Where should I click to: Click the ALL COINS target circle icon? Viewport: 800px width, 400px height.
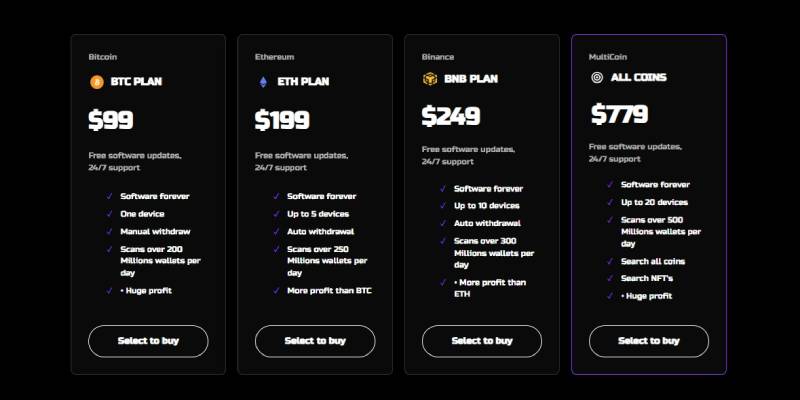tap(597, 78)
